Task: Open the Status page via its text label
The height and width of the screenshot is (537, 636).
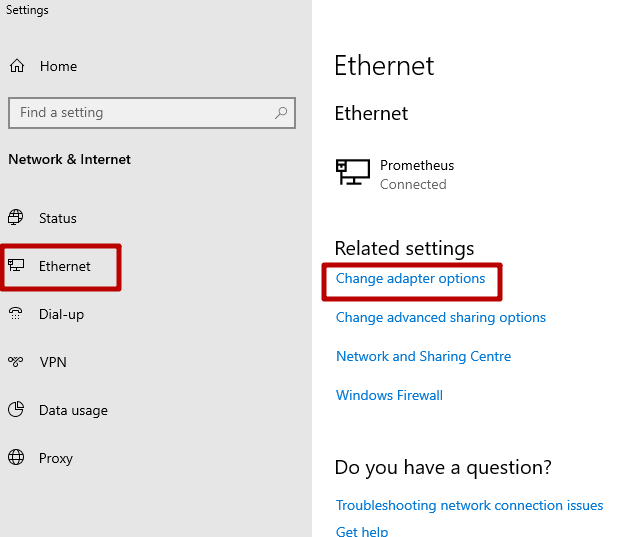Action: [x=58, y=218]
